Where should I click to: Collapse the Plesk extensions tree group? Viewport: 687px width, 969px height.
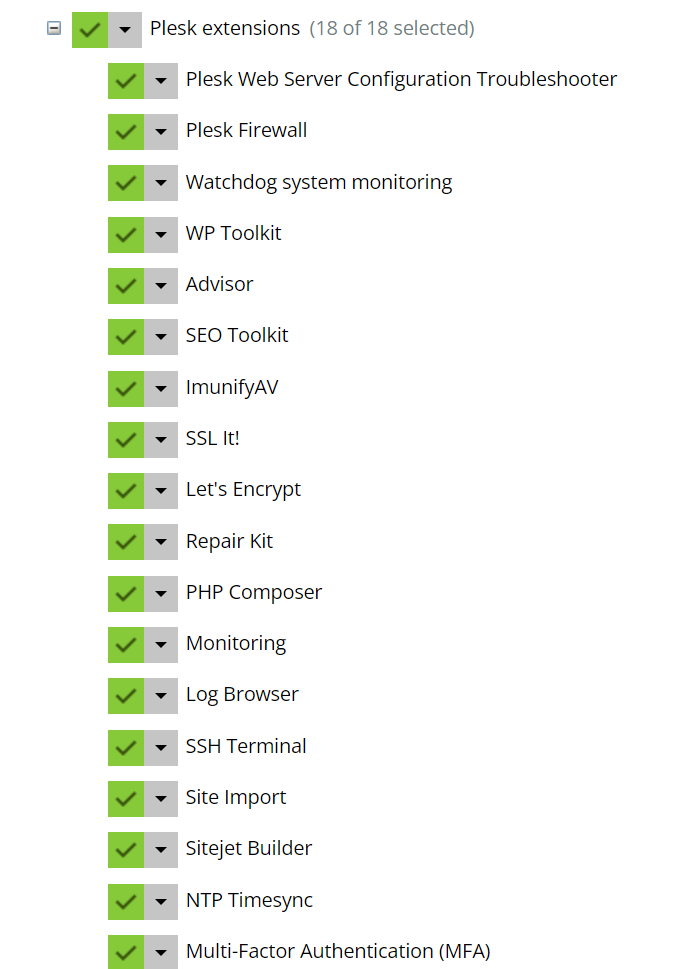[x=54, y=29]
